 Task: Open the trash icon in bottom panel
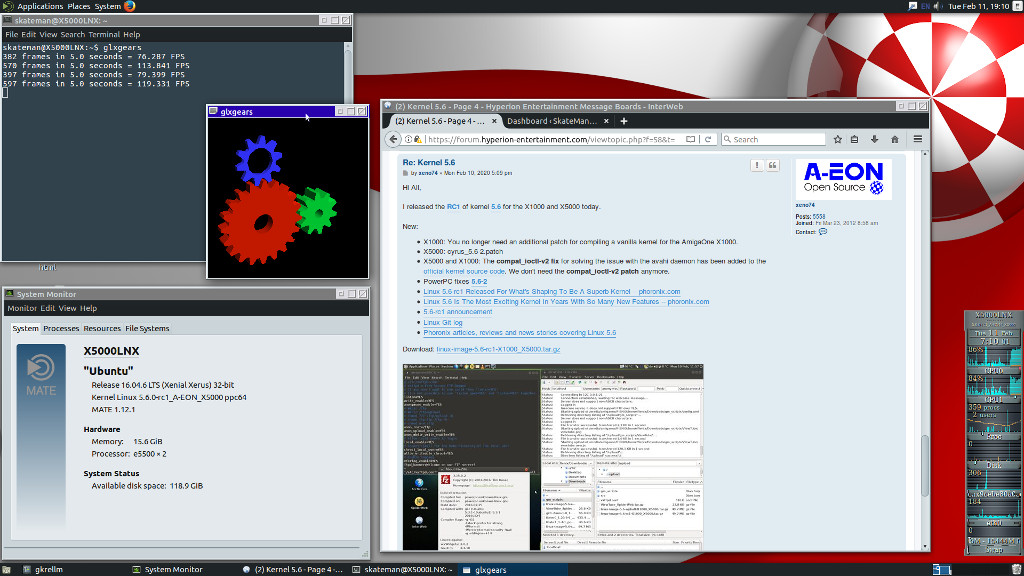(x=1016, y=569)
